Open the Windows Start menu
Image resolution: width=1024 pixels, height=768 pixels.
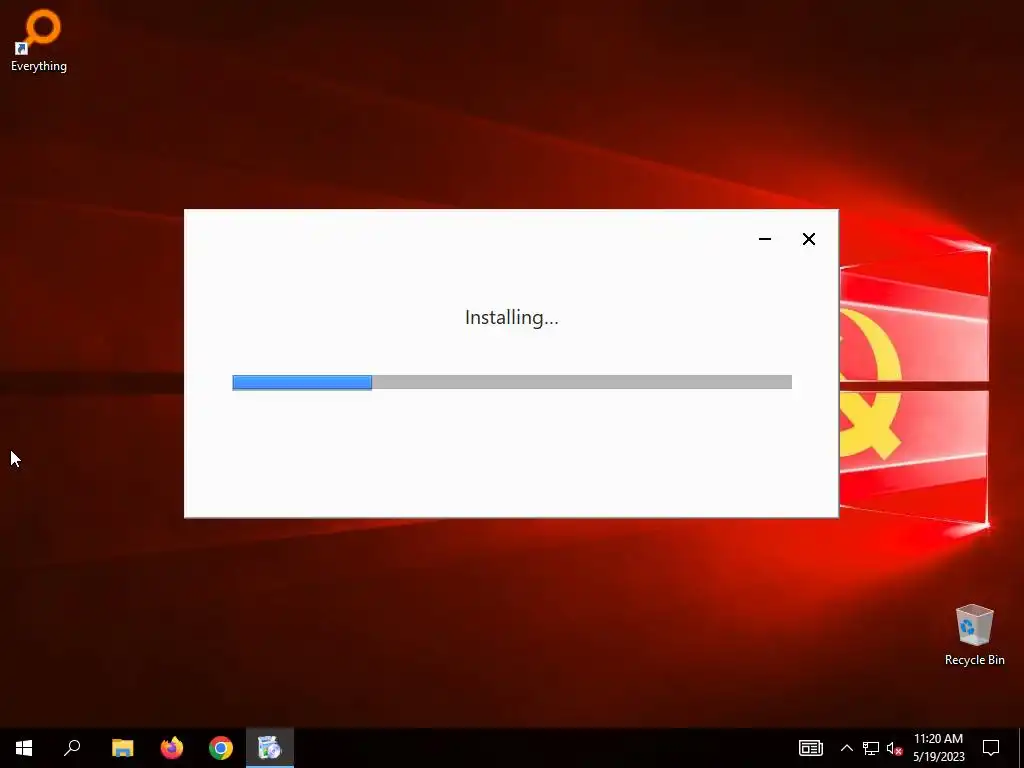(24, 748)
